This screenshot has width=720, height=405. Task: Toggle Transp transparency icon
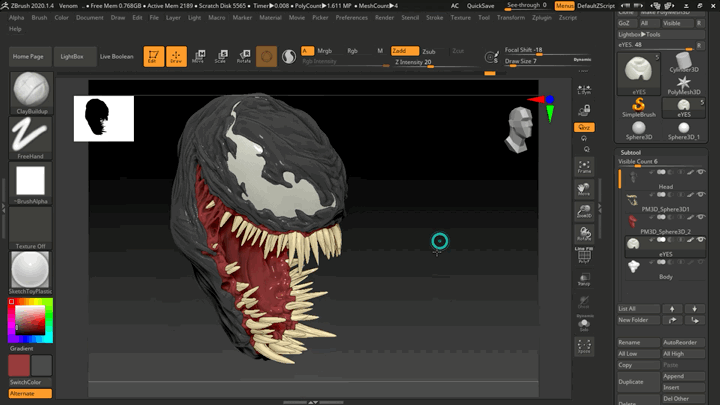(584, 279)
